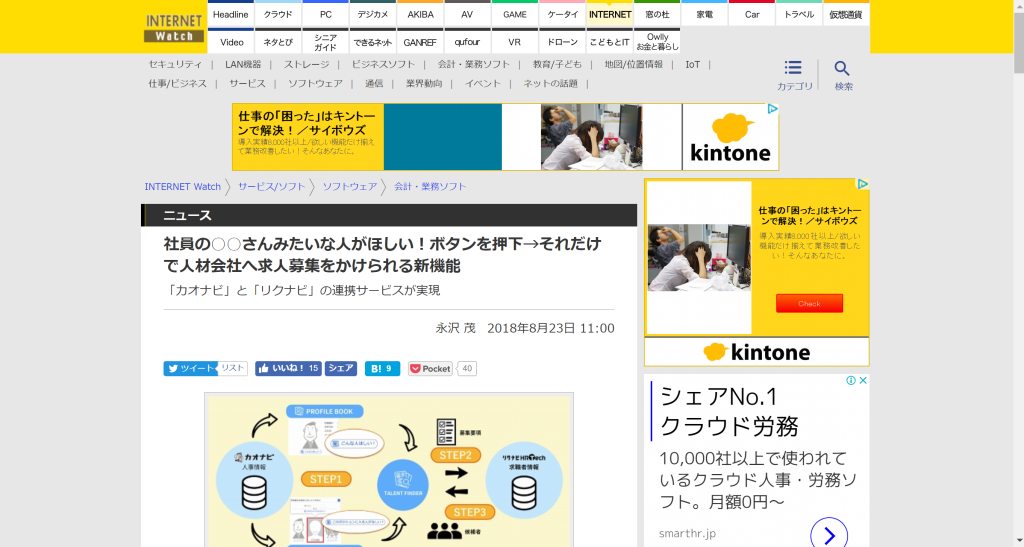Open ad info icon on SmartHR ad

click(851, 380)
